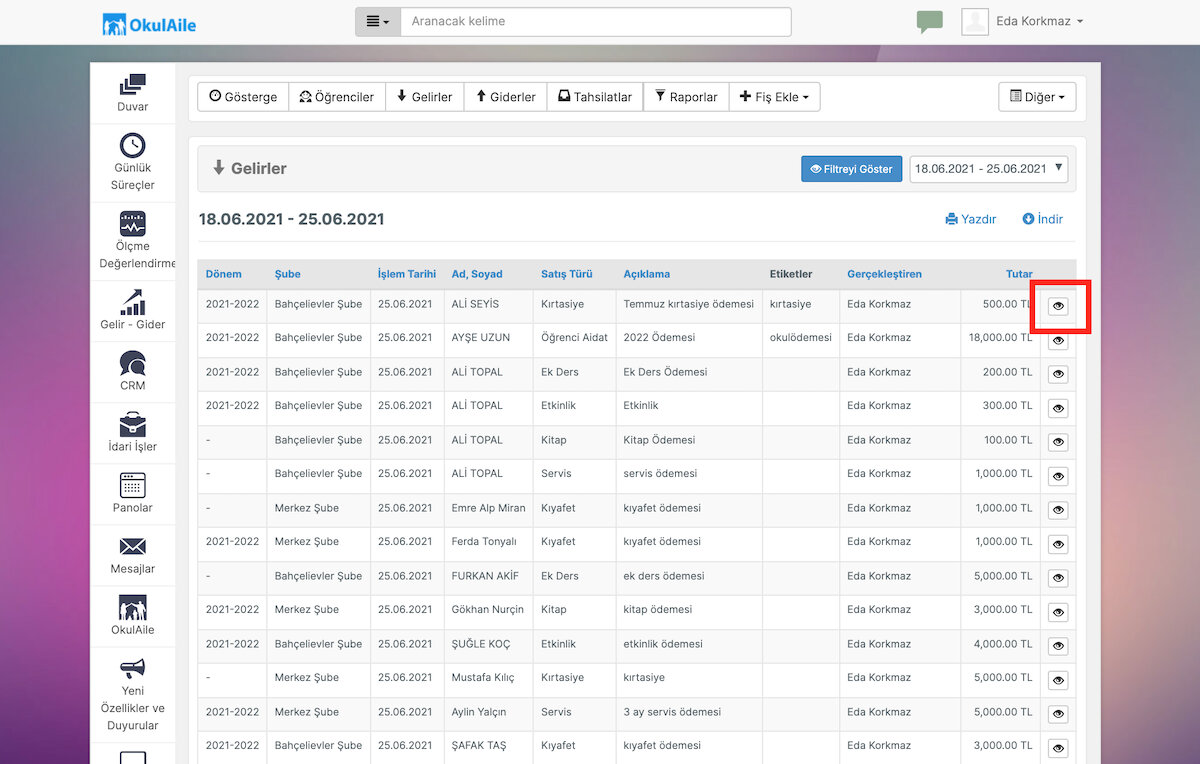Viewport: 1200px width, 764px height.
Task: Click the Filtreyi Göster button
Action: click(852, 169)
